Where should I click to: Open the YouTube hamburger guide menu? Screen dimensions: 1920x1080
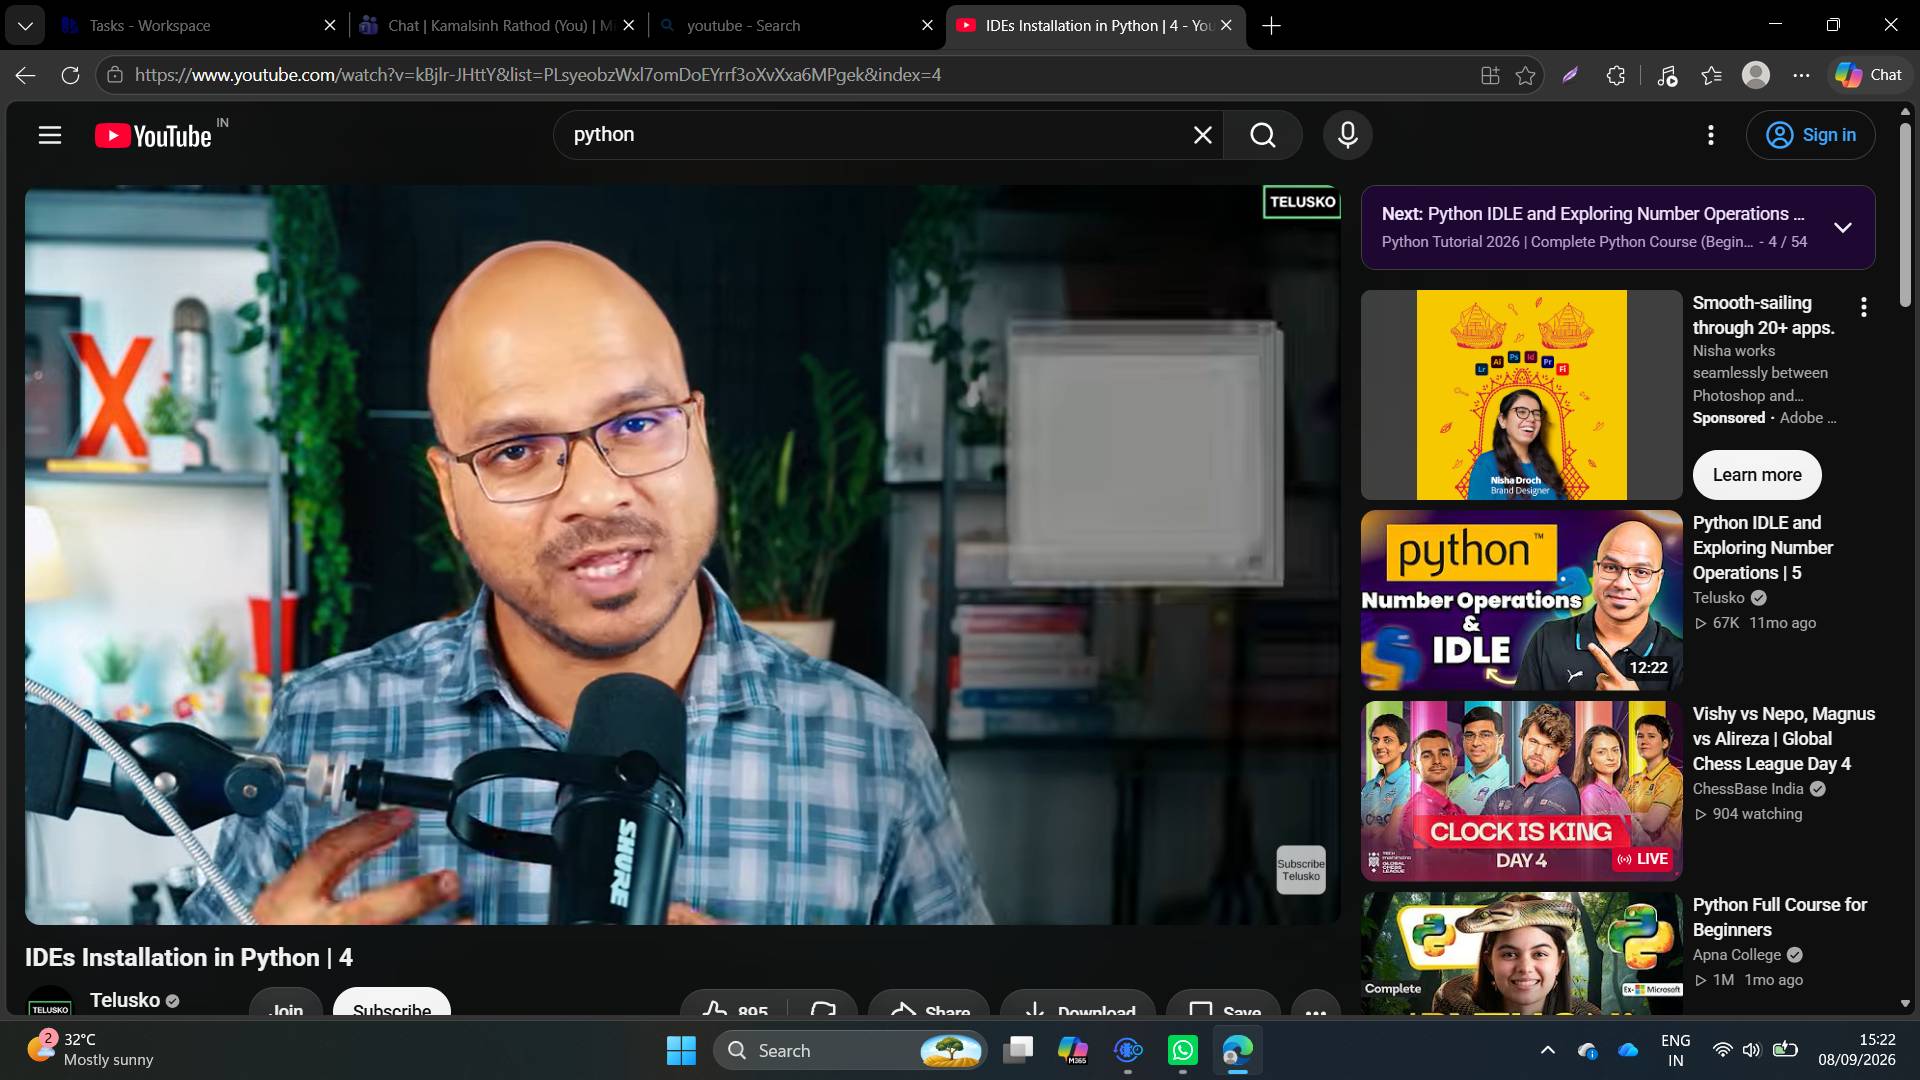(50, 135)
